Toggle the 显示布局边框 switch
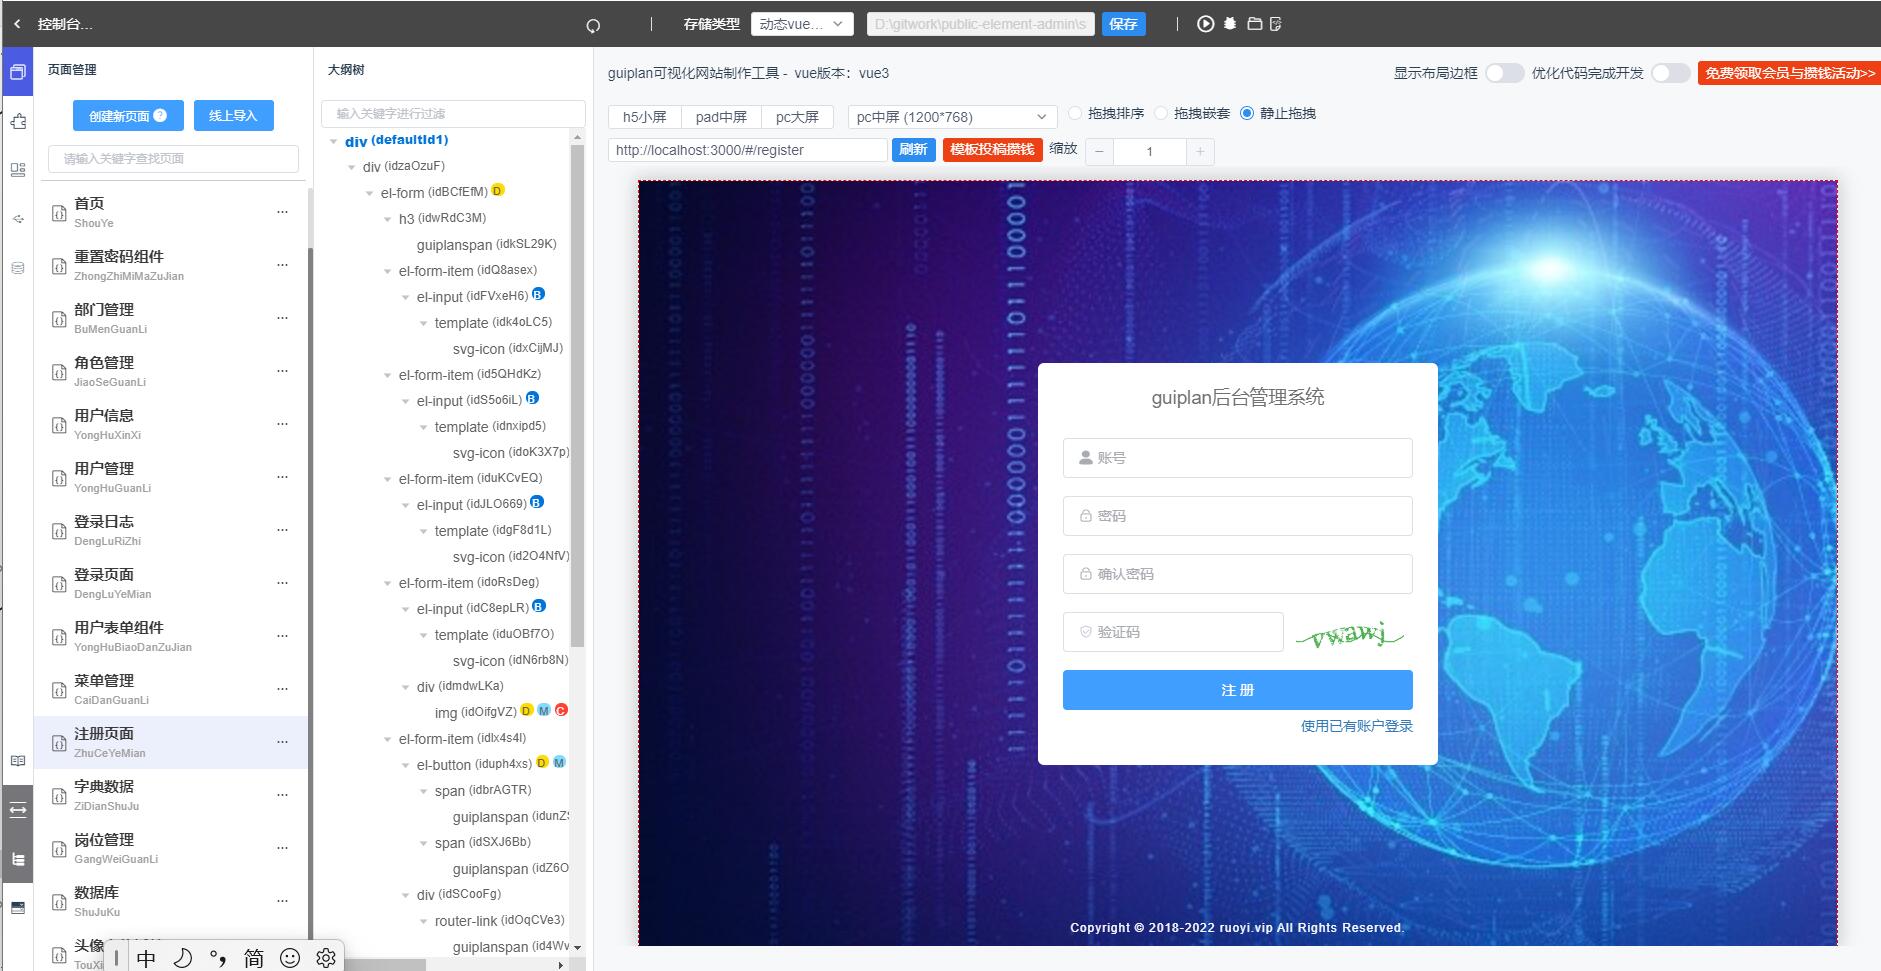Screen dimensions: 1881x971 1503,73
